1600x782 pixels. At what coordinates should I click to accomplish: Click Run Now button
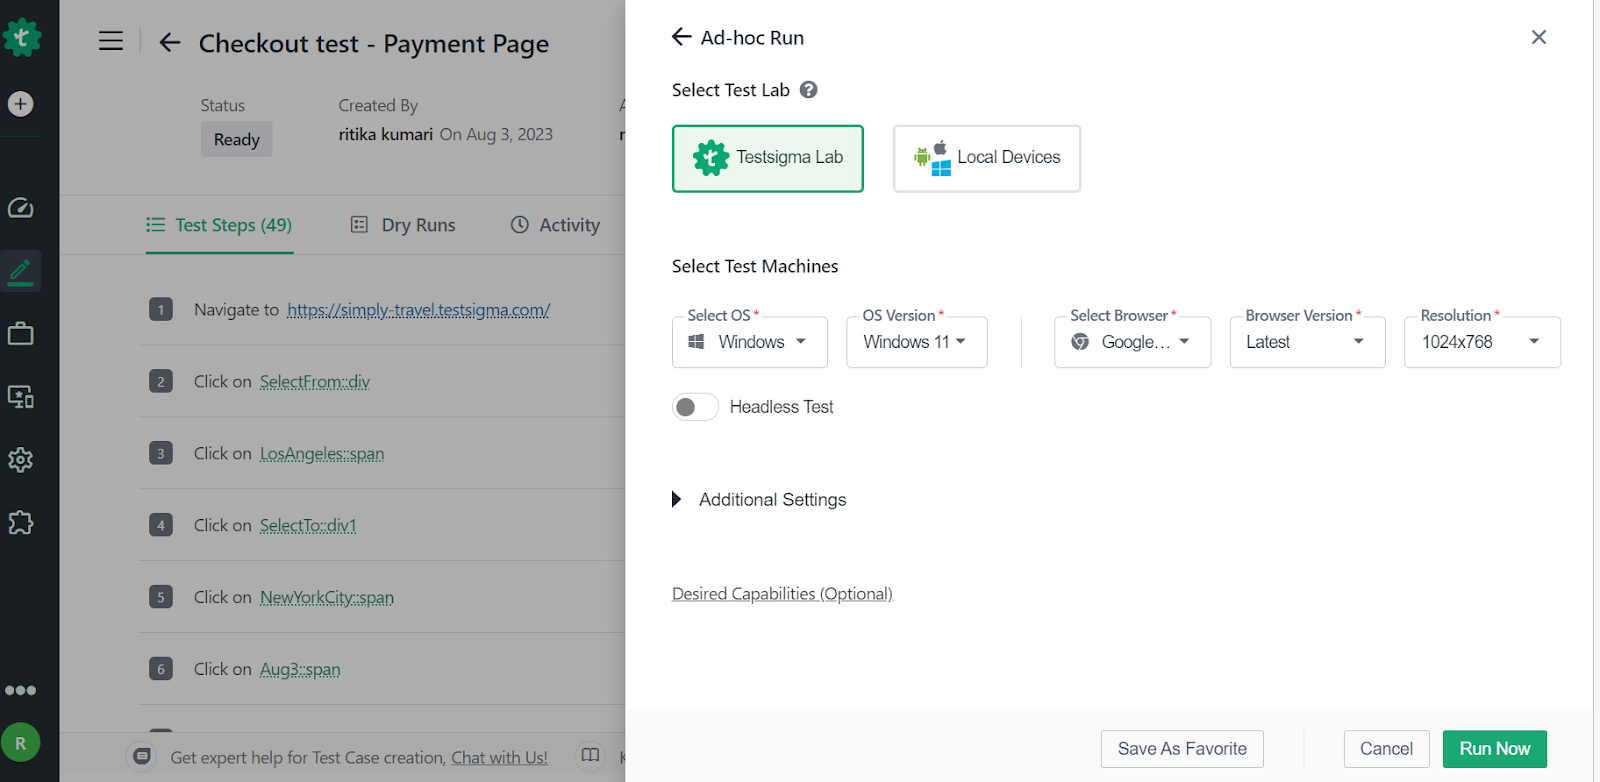coord(1495,749)
